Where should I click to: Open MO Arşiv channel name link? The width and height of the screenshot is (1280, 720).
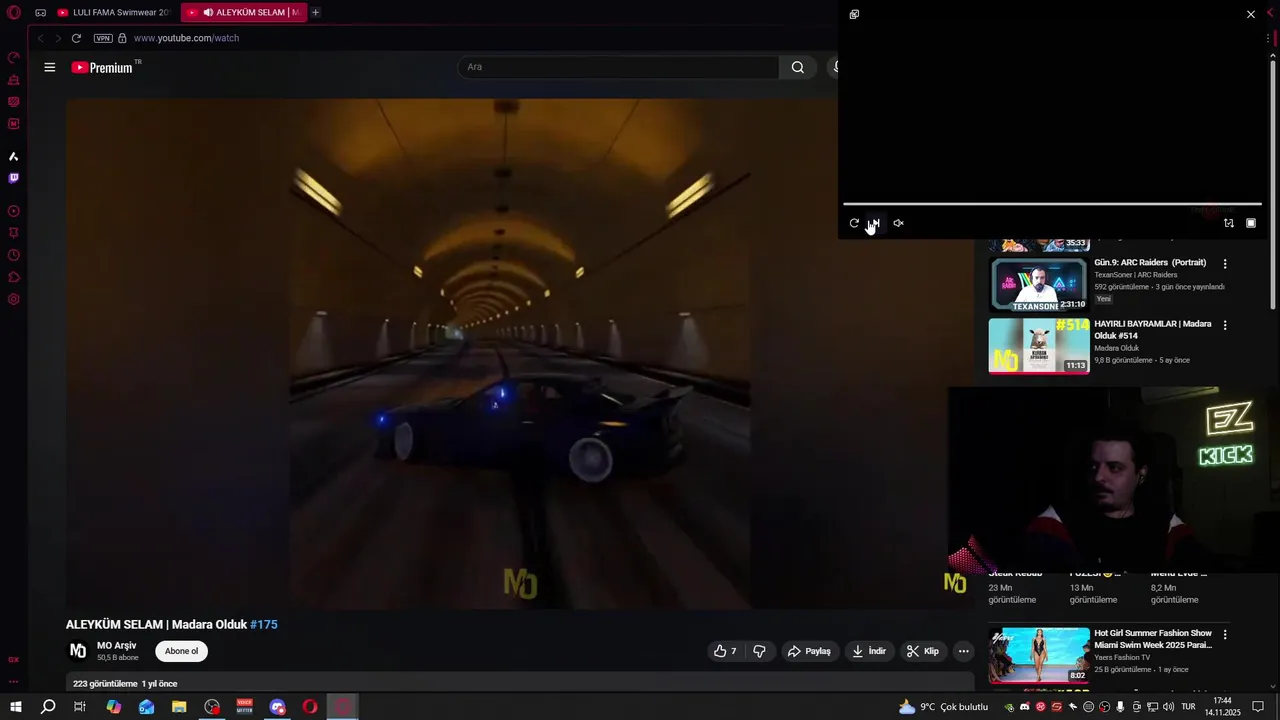[x=117, y=645]
